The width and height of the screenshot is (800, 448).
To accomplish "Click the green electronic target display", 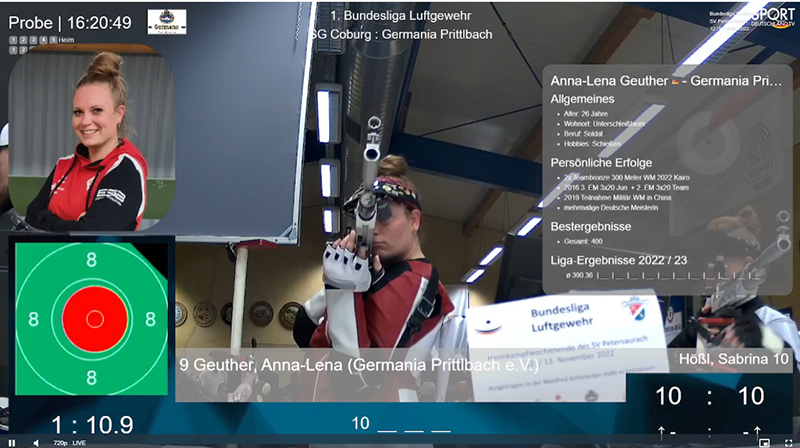I will point(92,319).
